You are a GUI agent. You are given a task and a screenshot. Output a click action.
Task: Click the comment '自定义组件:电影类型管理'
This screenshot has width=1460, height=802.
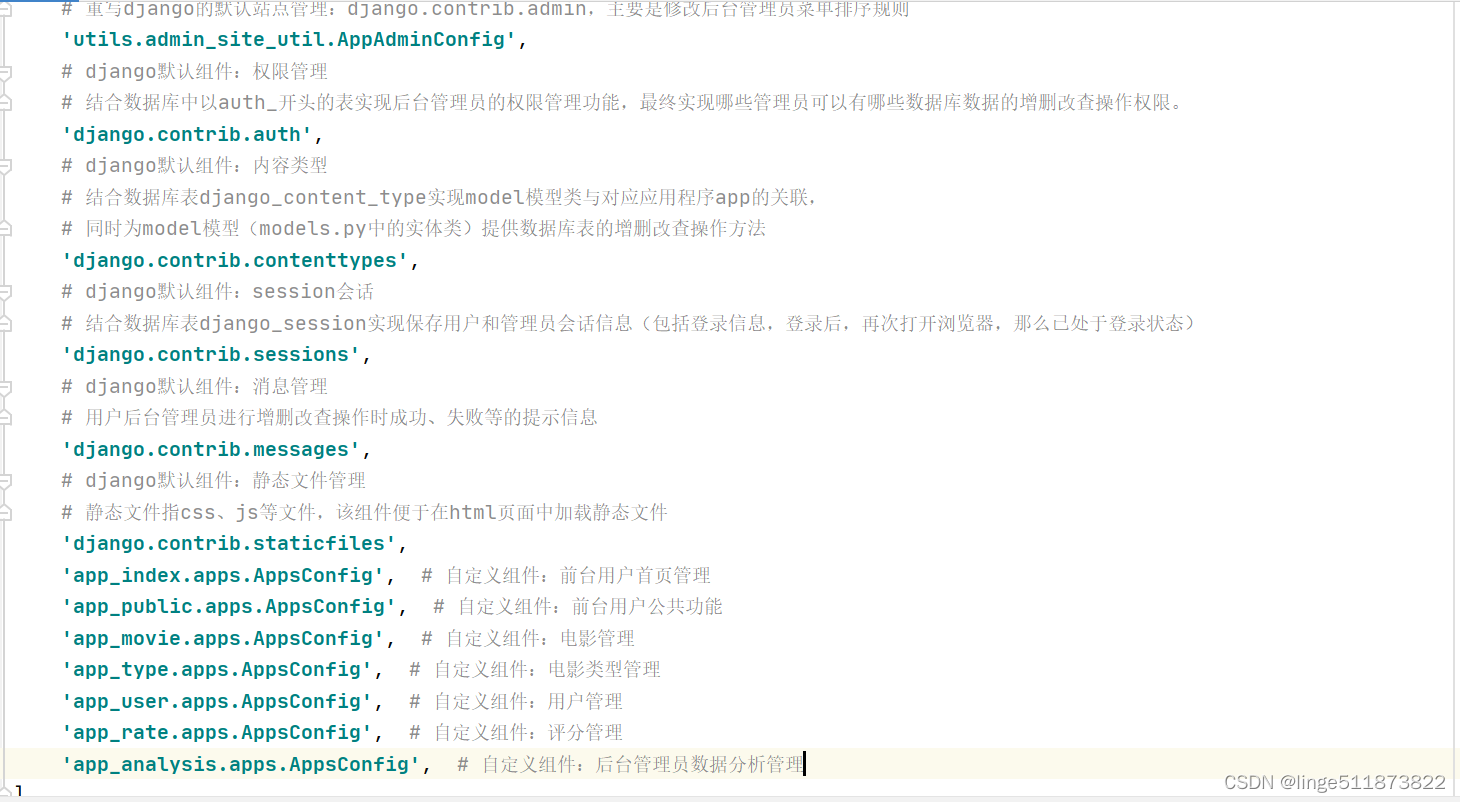point(535,670)
